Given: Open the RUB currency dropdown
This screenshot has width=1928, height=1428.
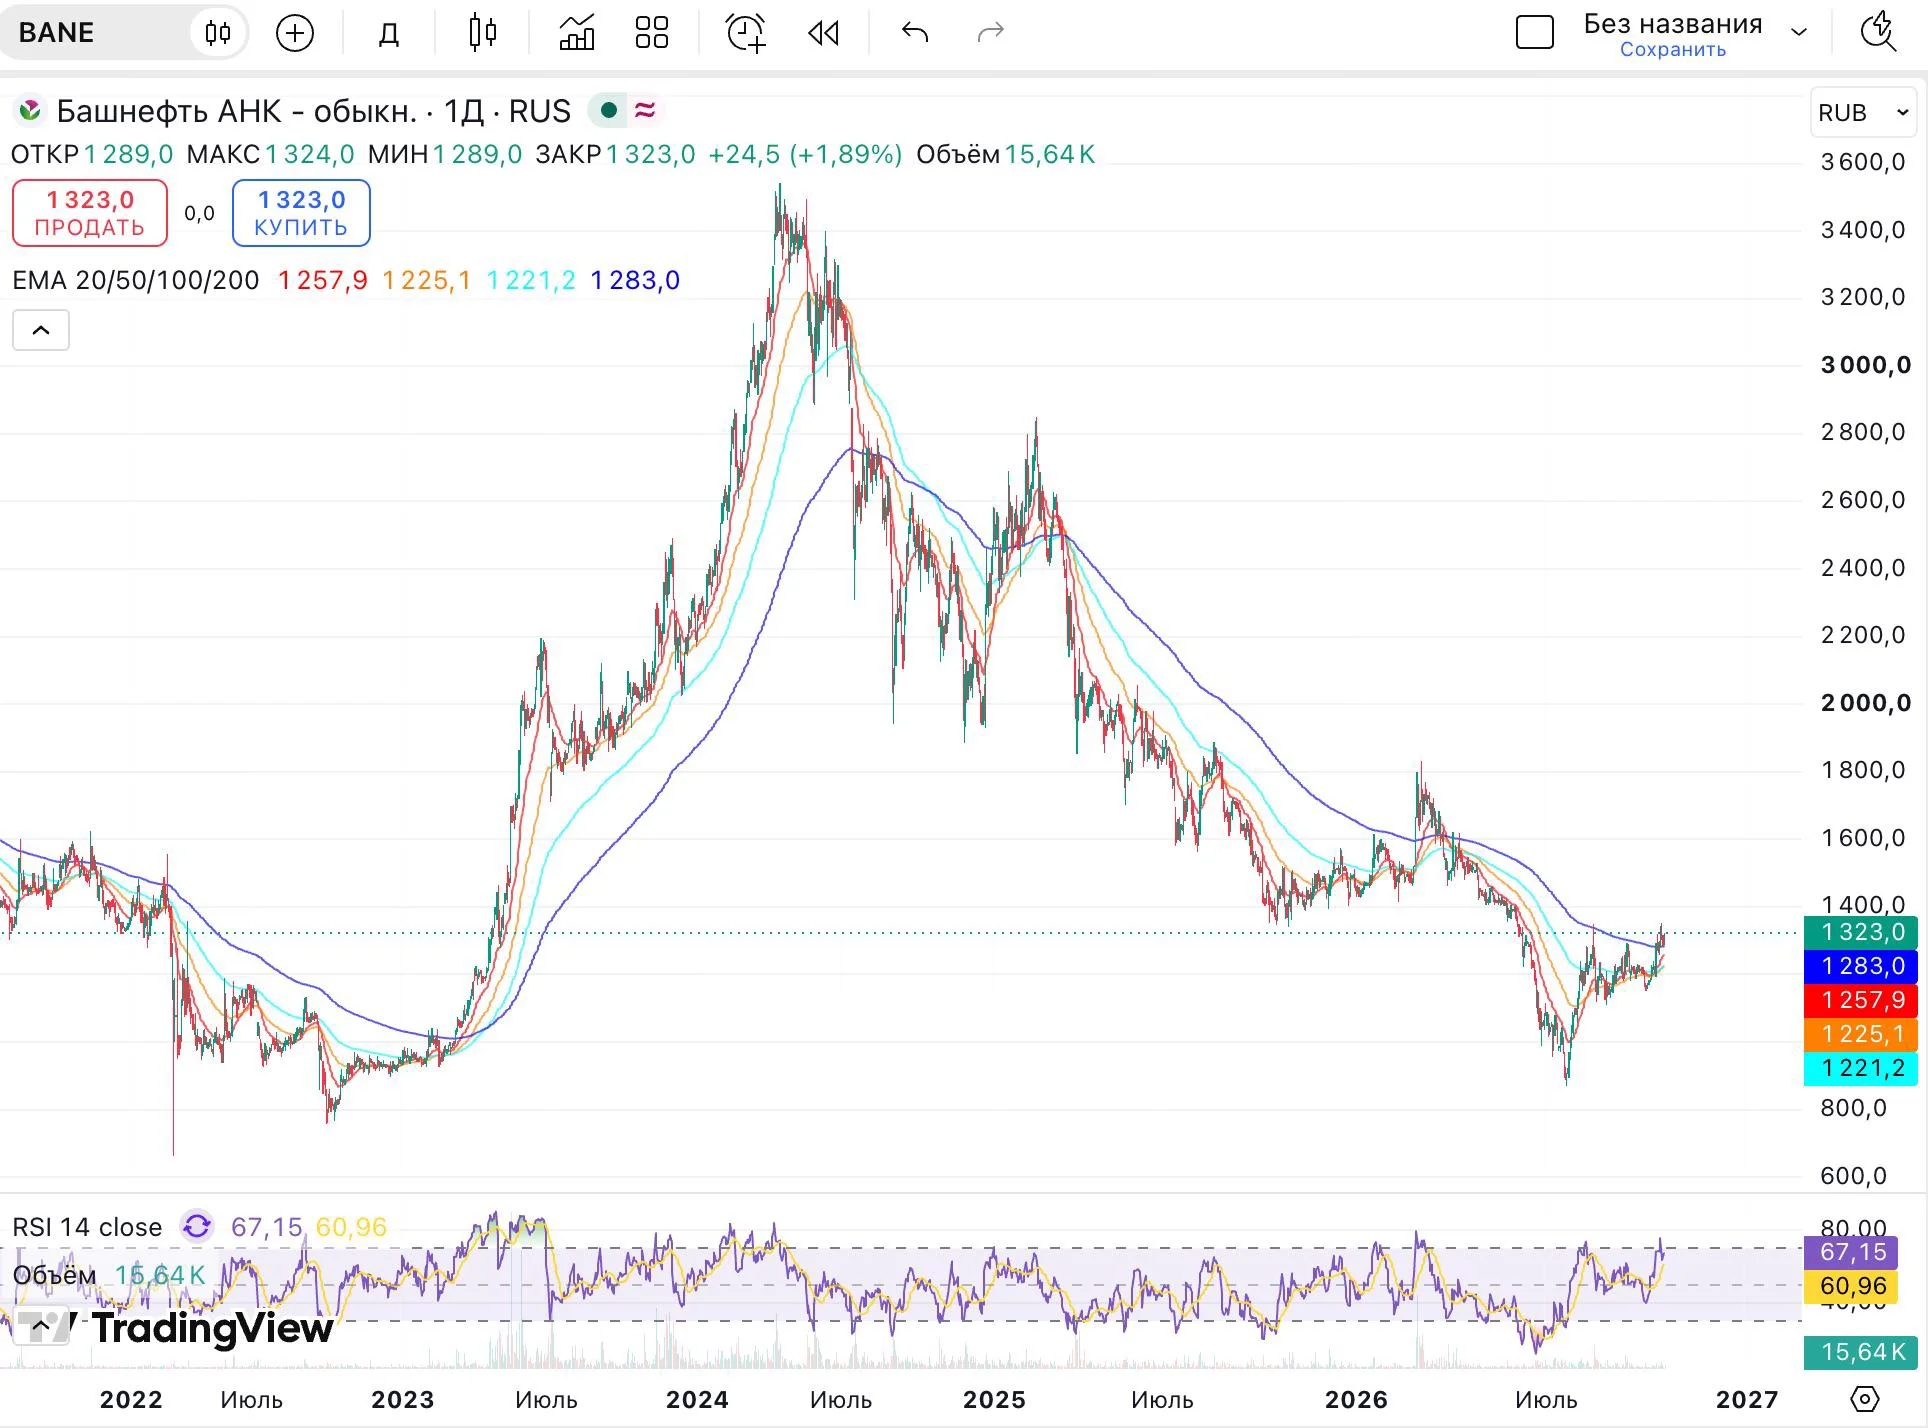Looking at the screenshot, I should (1863, 113).
